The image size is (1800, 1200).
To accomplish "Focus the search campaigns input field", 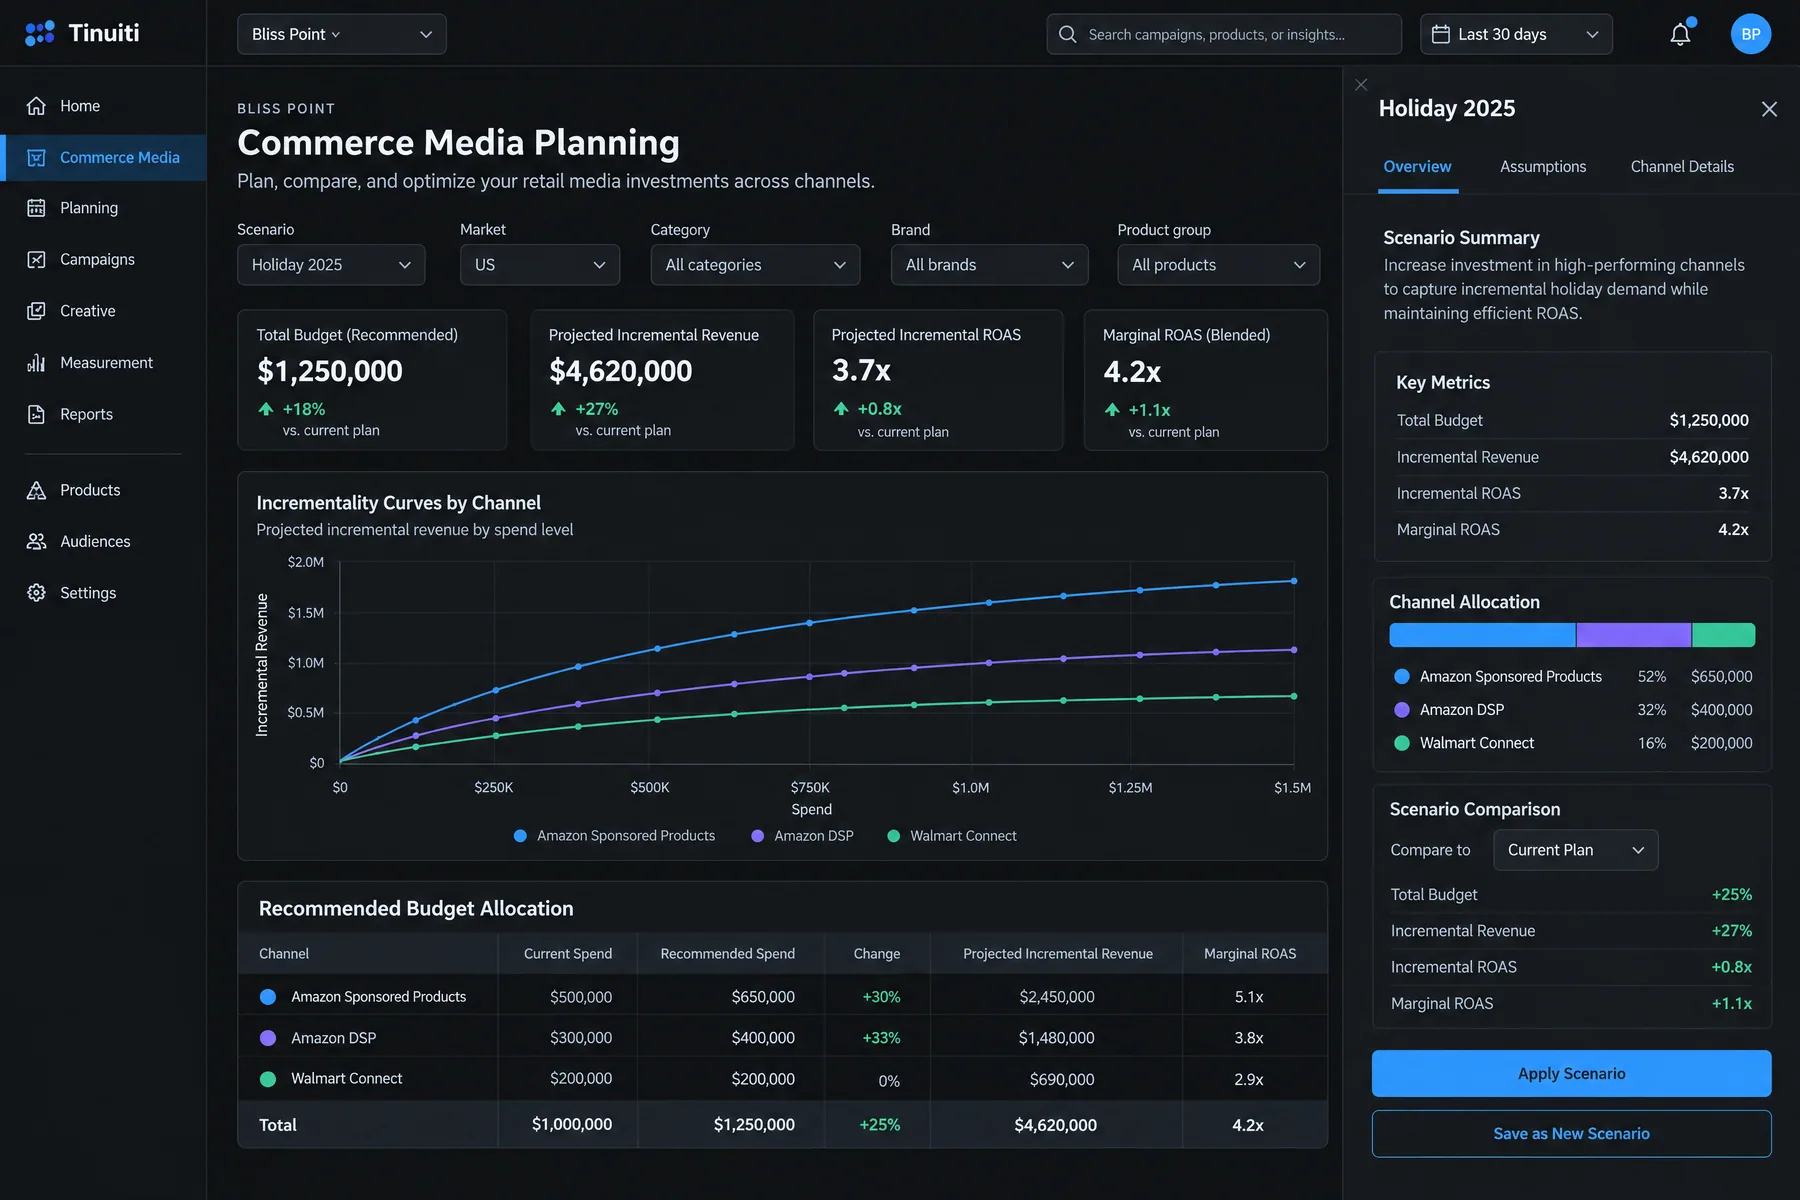I will click(x=1224, y=34).
